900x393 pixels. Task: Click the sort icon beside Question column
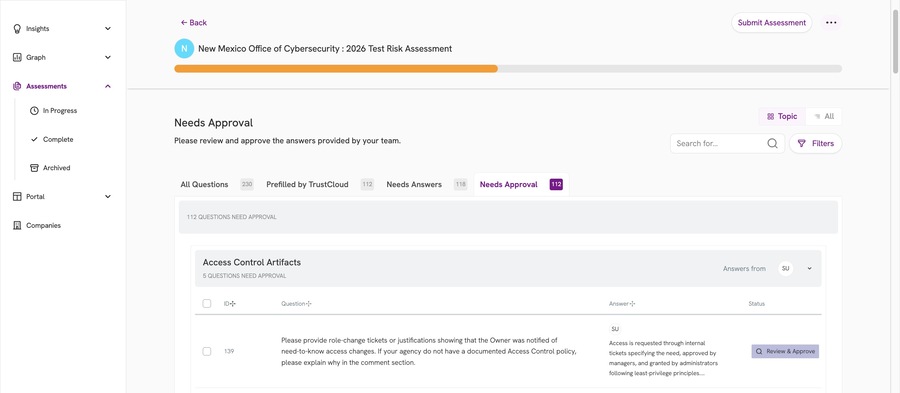click(x=309, y=303)
